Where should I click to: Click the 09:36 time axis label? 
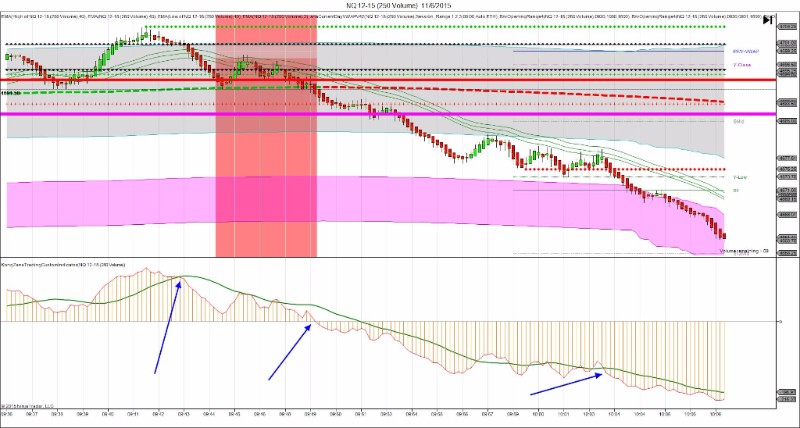(x=7, y=414)
